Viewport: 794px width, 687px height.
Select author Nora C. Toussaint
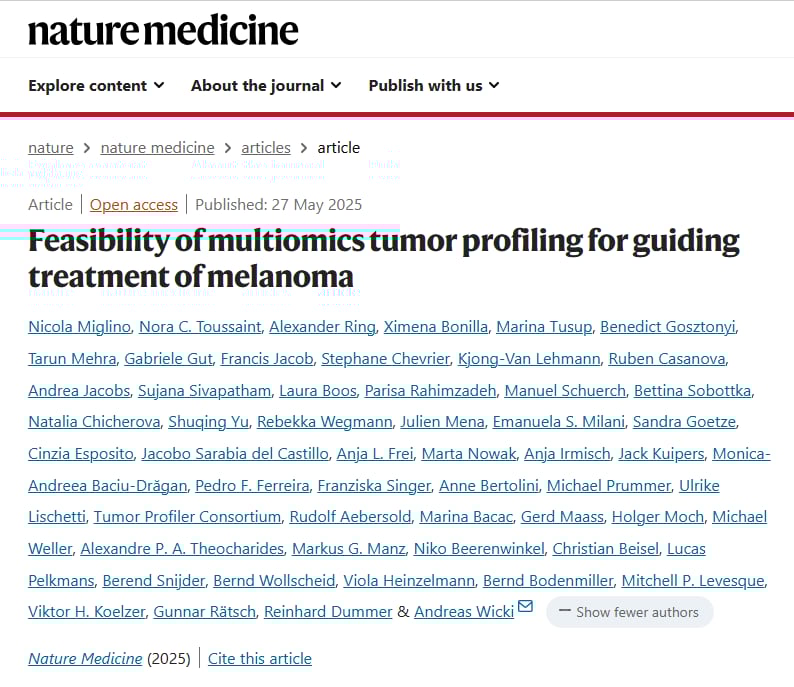(199, 326)
